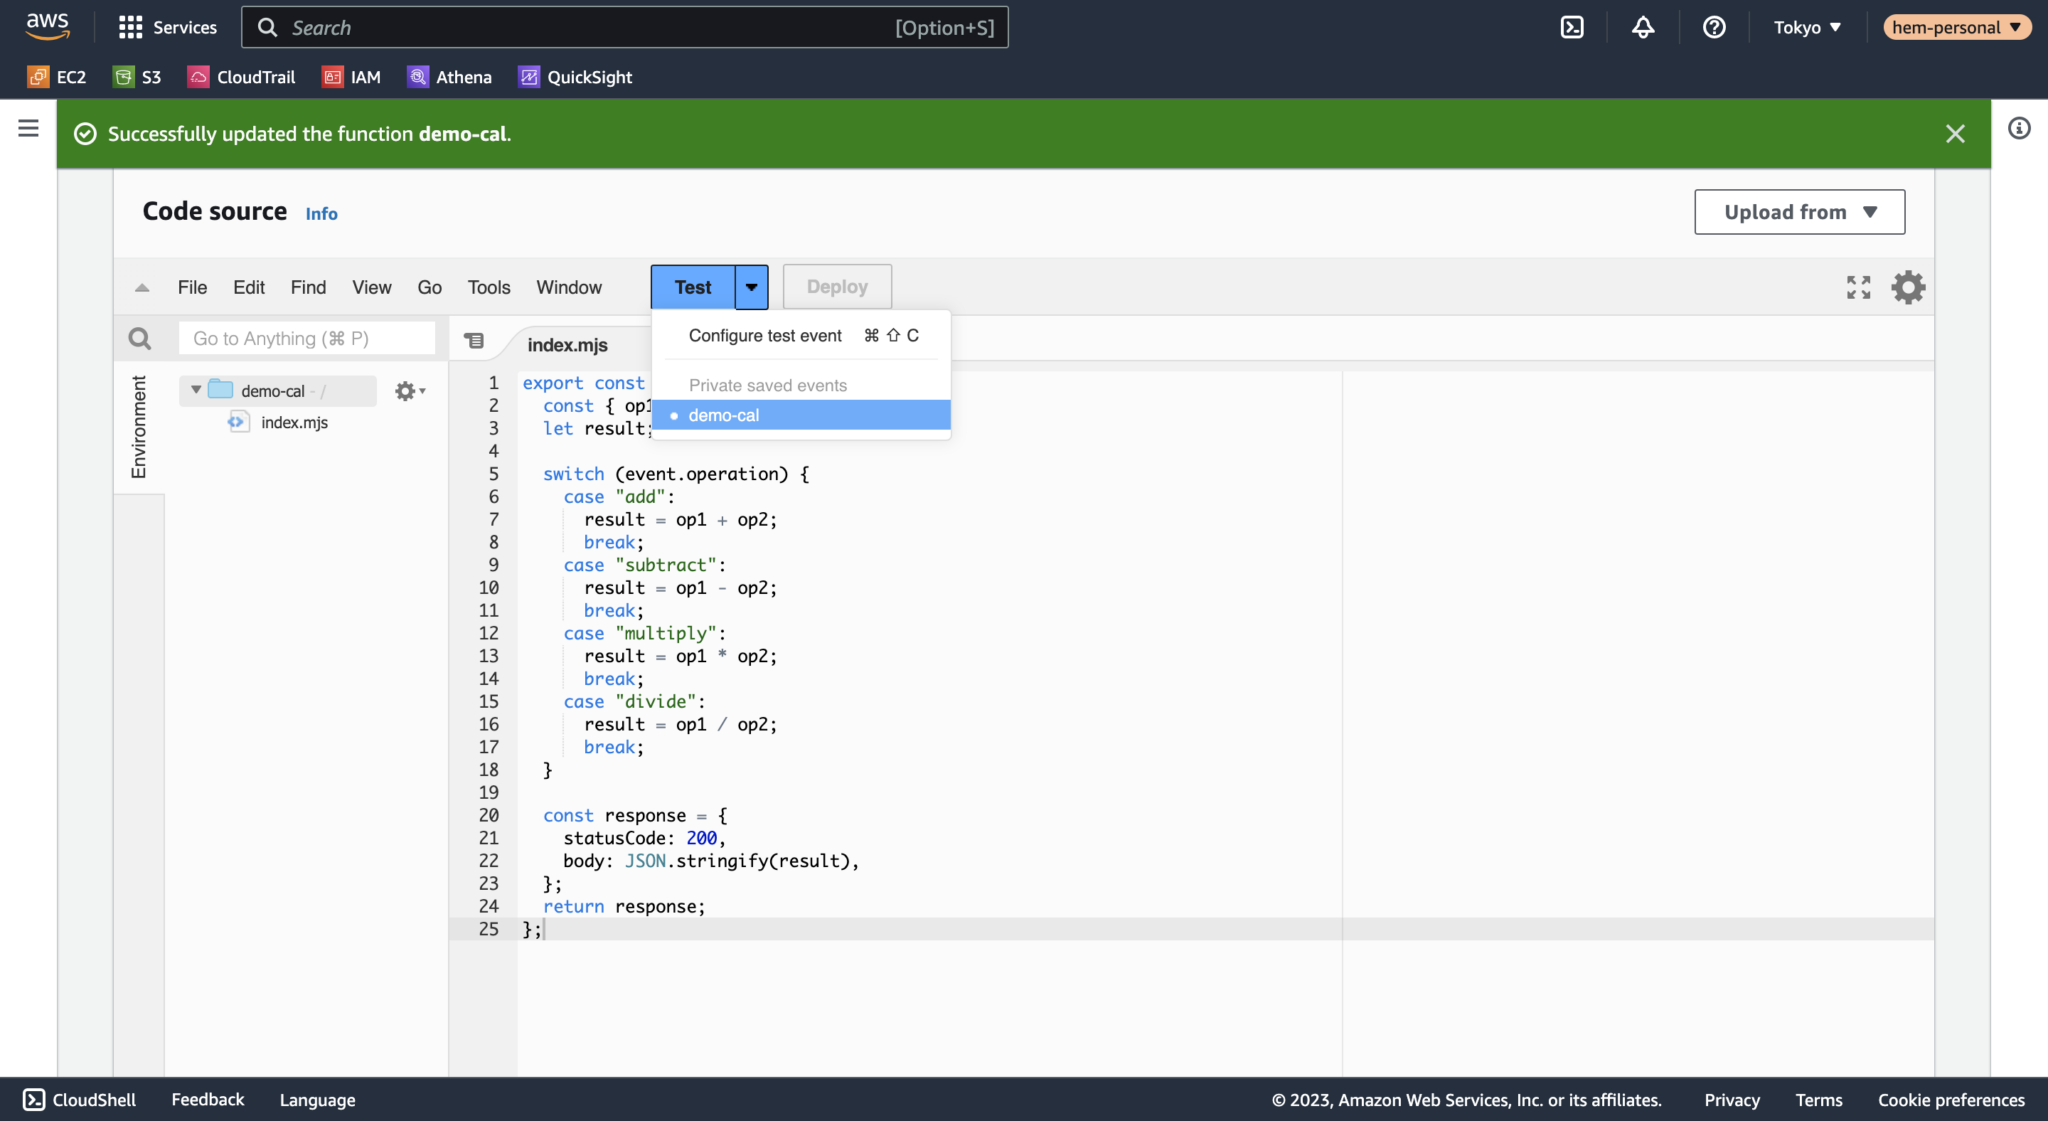Open the left navigation hamburger menu
Screen dimensions: 2048x1121
pyautogui.click(x=28, y=128)
